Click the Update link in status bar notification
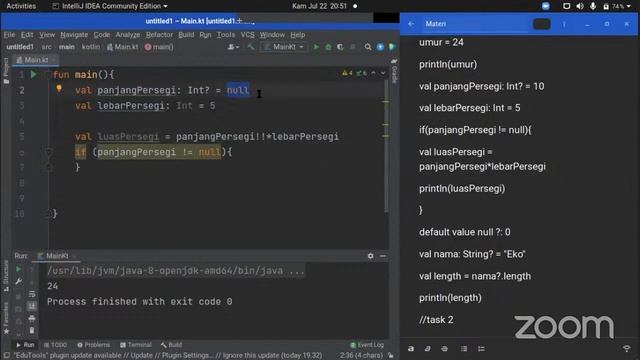The width and height of the screenshot is (640, 360). pyautogui.click(x=141, y=356)
